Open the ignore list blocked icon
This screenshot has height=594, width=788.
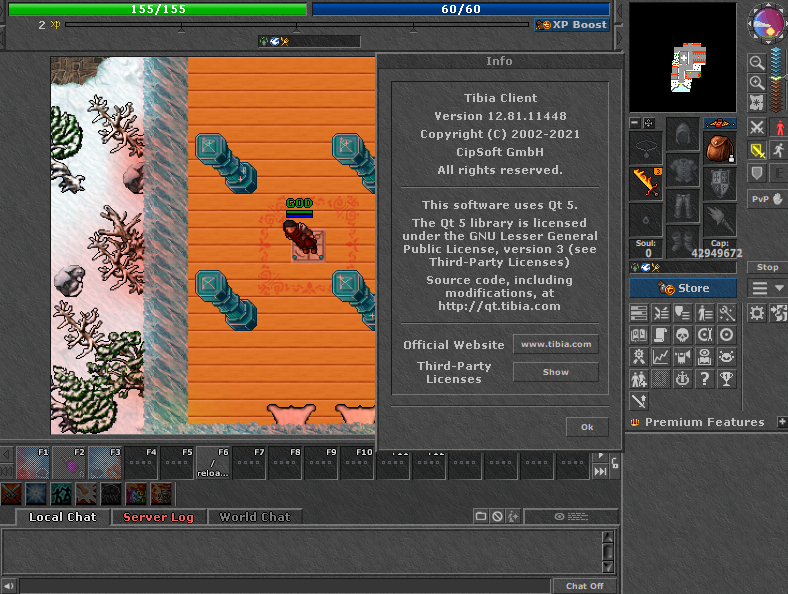click(x=497, y=517)
